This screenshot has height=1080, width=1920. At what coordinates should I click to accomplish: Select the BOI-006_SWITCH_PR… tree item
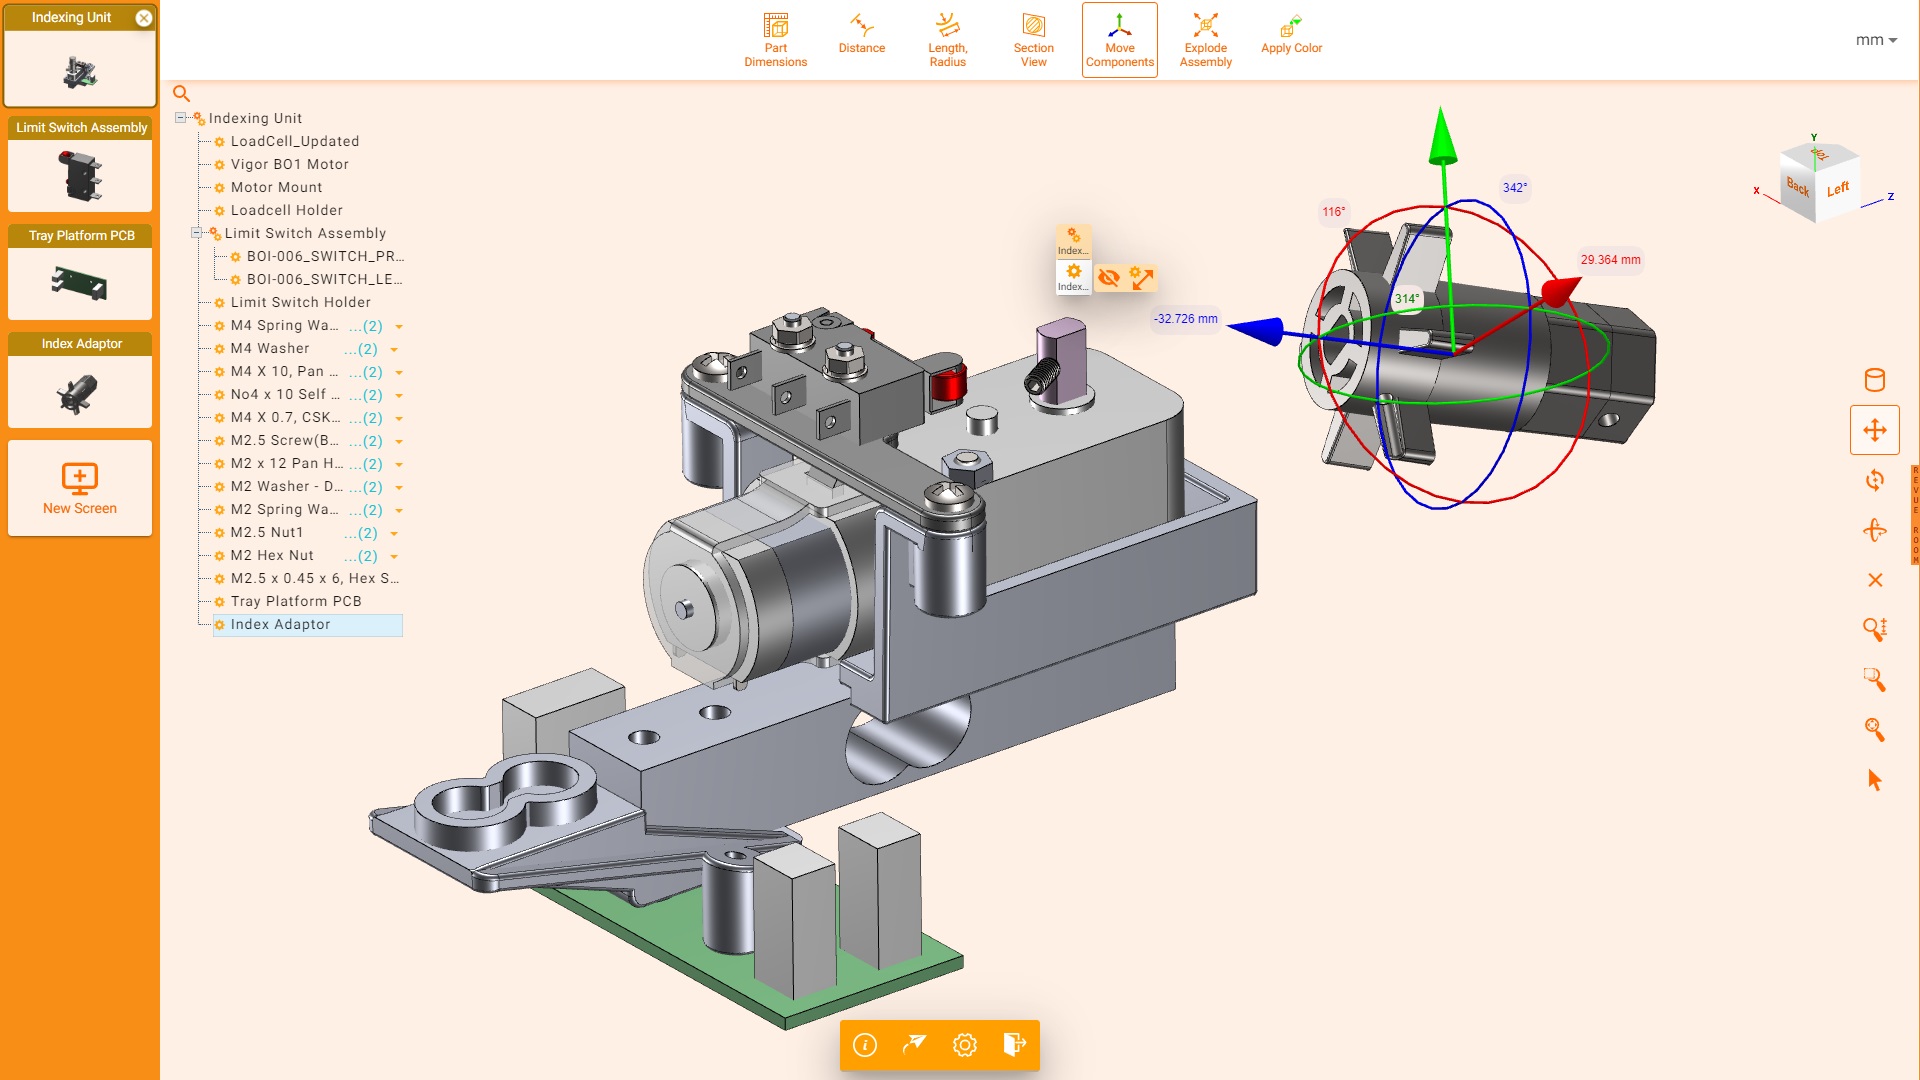[x=325, y=256]
